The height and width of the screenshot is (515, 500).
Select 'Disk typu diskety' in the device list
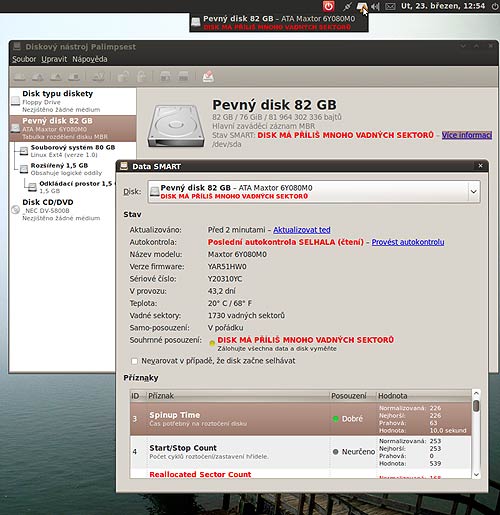coord(73,101)
